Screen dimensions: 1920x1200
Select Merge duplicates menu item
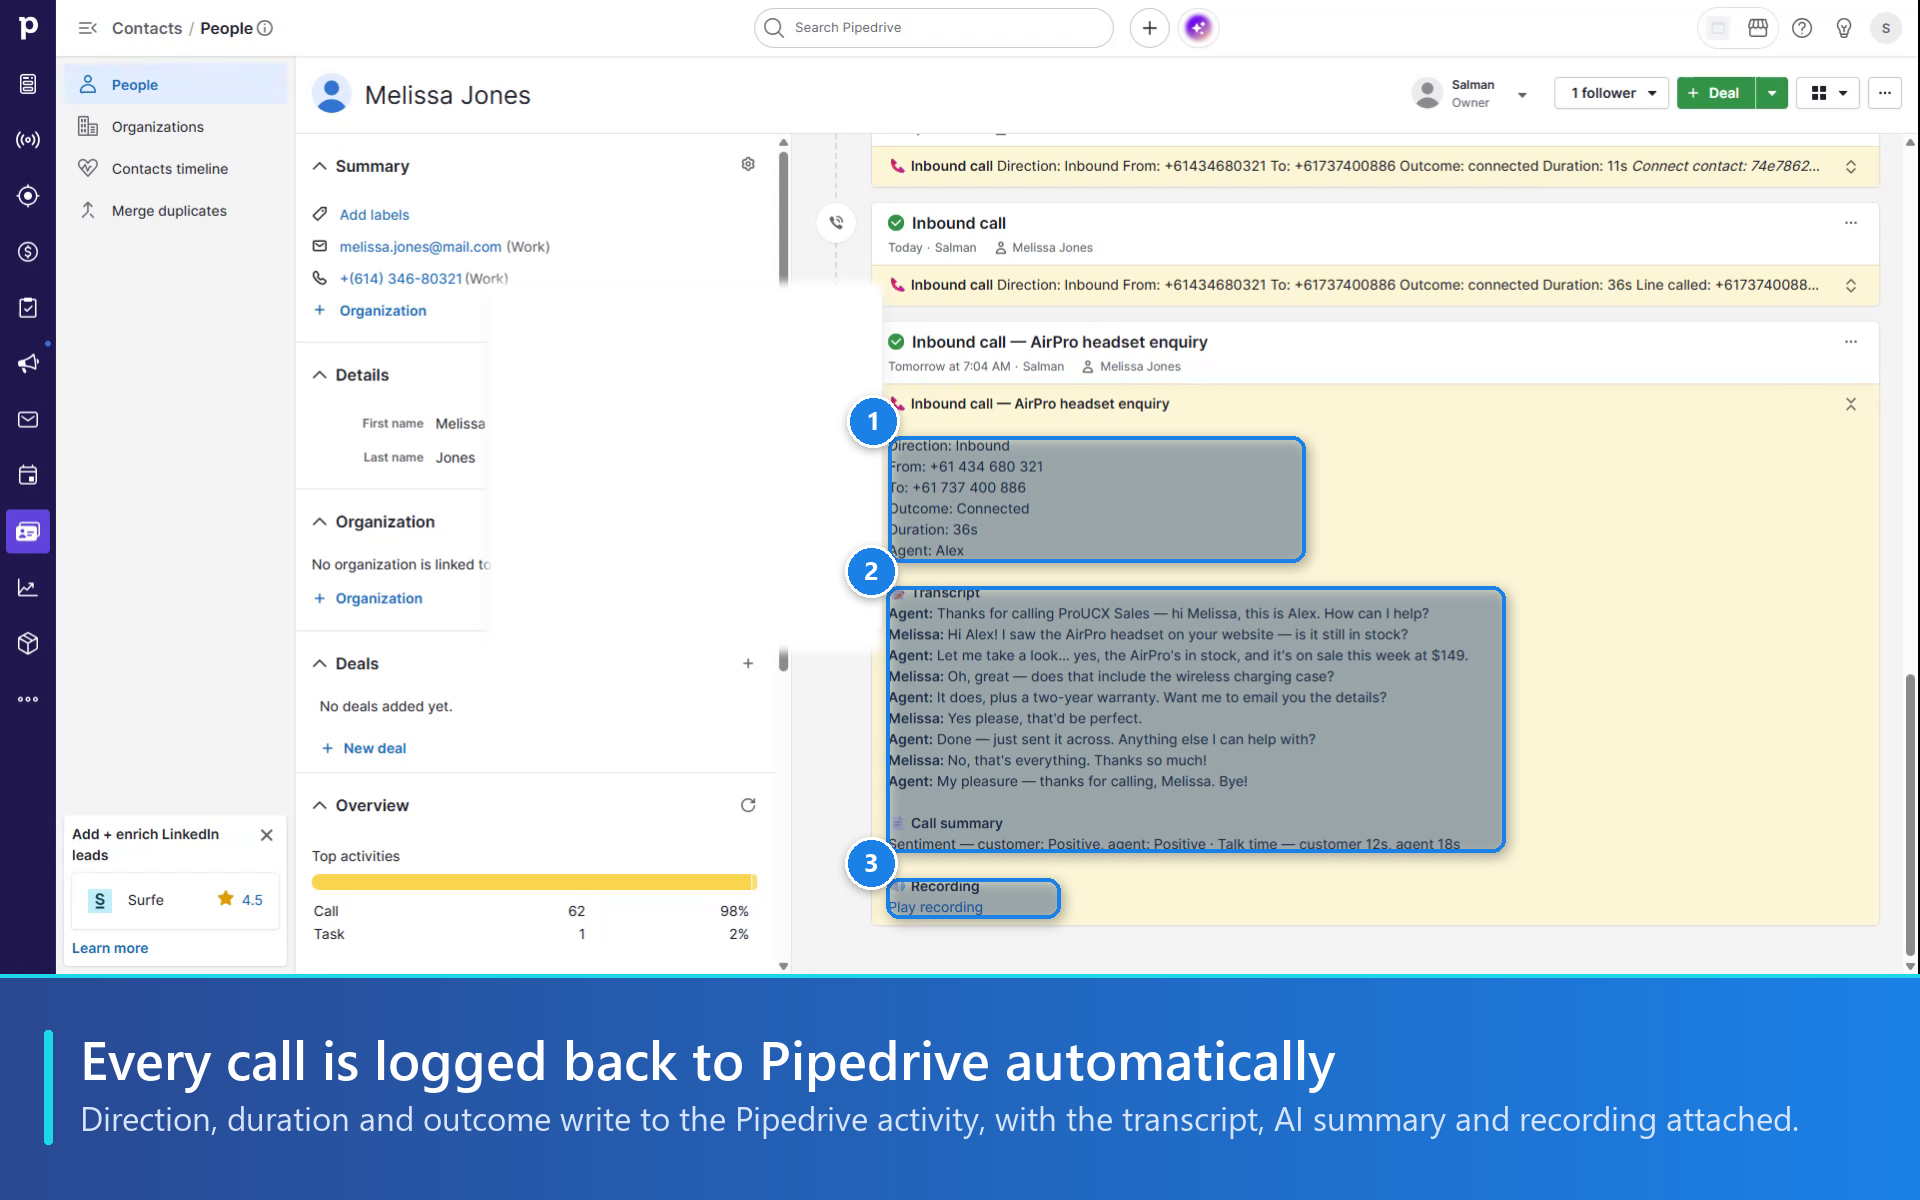tap(176, 211)
